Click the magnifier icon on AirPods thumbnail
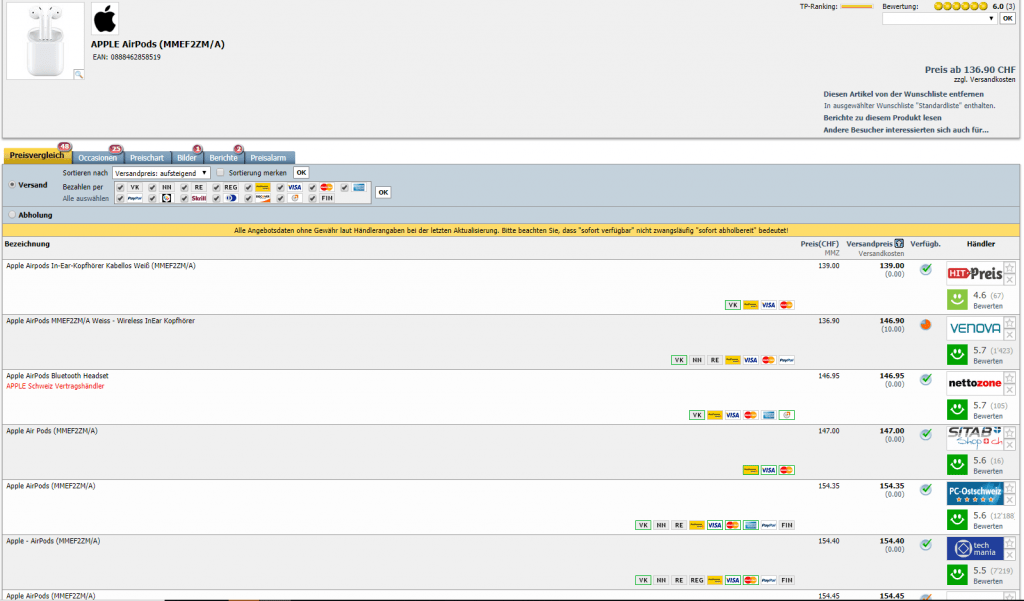1024x601 pixels. click(78, 73)
